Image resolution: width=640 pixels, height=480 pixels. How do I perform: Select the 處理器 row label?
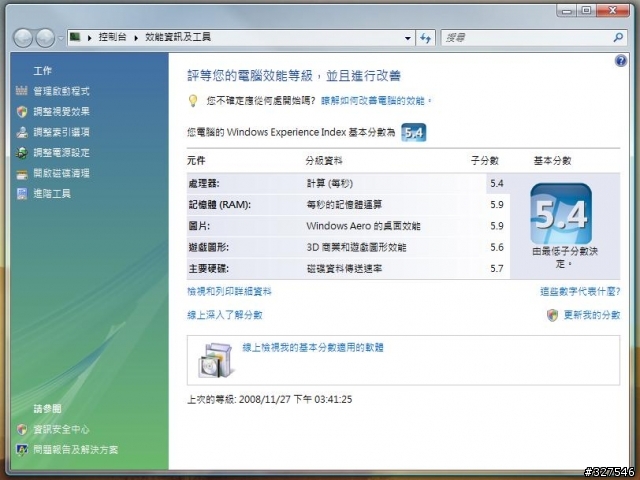[204, 183]
